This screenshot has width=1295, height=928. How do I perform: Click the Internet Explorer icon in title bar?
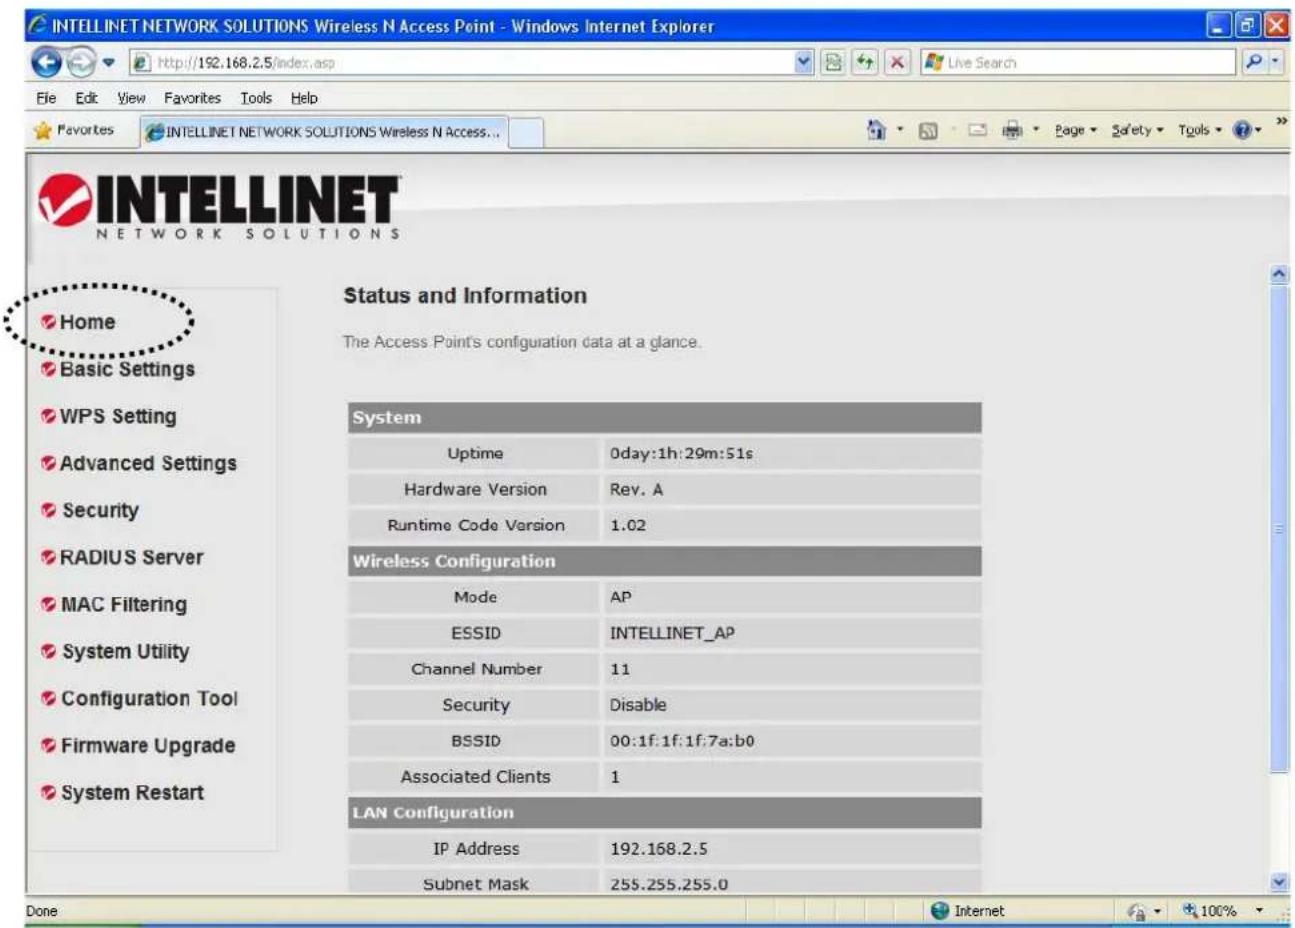[x=39, y=26]
